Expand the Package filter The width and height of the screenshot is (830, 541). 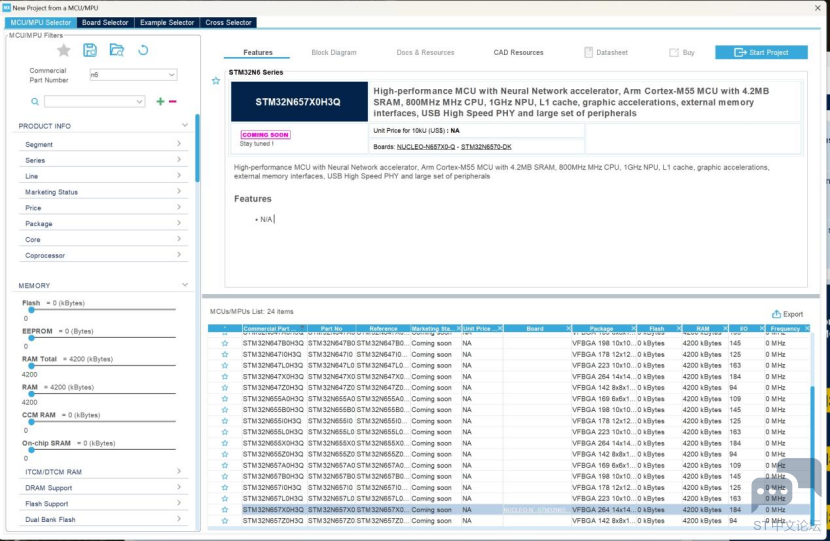pyautogui.click(x=179, y=223)
